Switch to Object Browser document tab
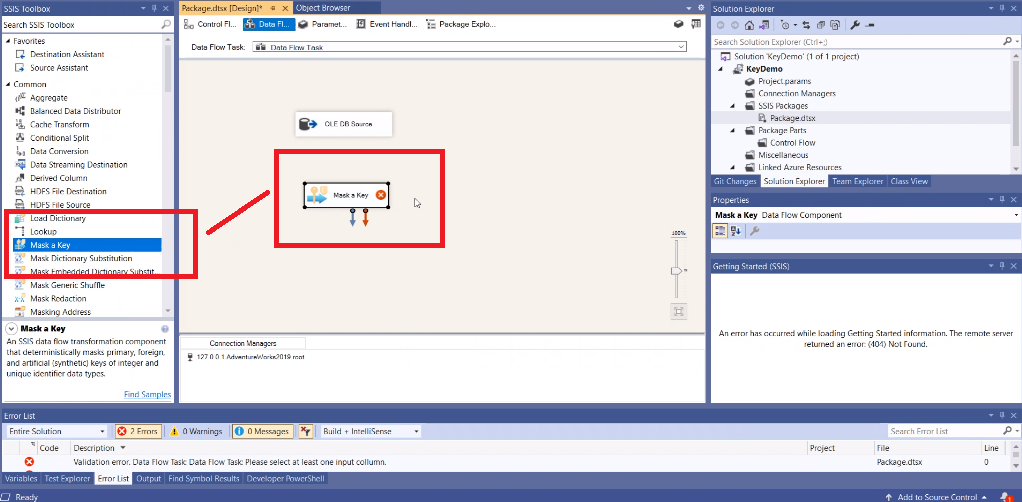This screenshot has width=1022, height=502. [x=323, y=8]
